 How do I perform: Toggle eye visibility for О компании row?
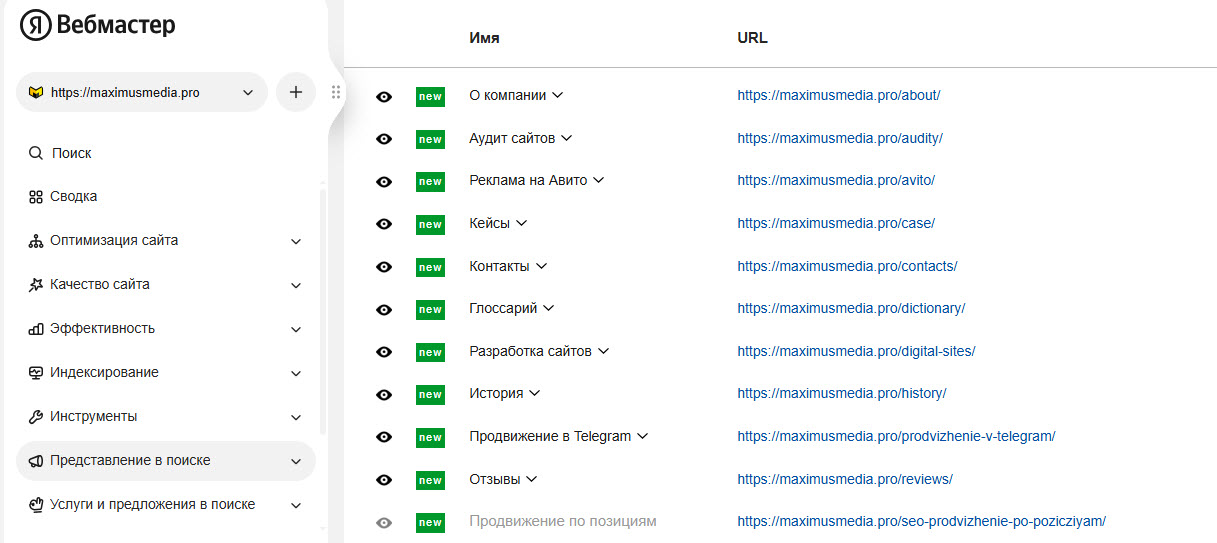click(383, 96)
